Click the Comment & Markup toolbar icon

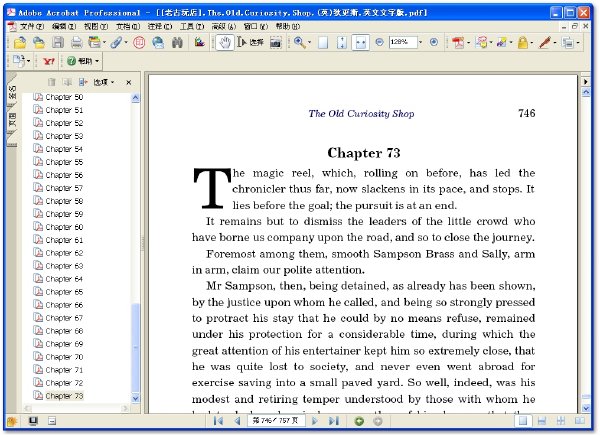(x=481, y=42)
